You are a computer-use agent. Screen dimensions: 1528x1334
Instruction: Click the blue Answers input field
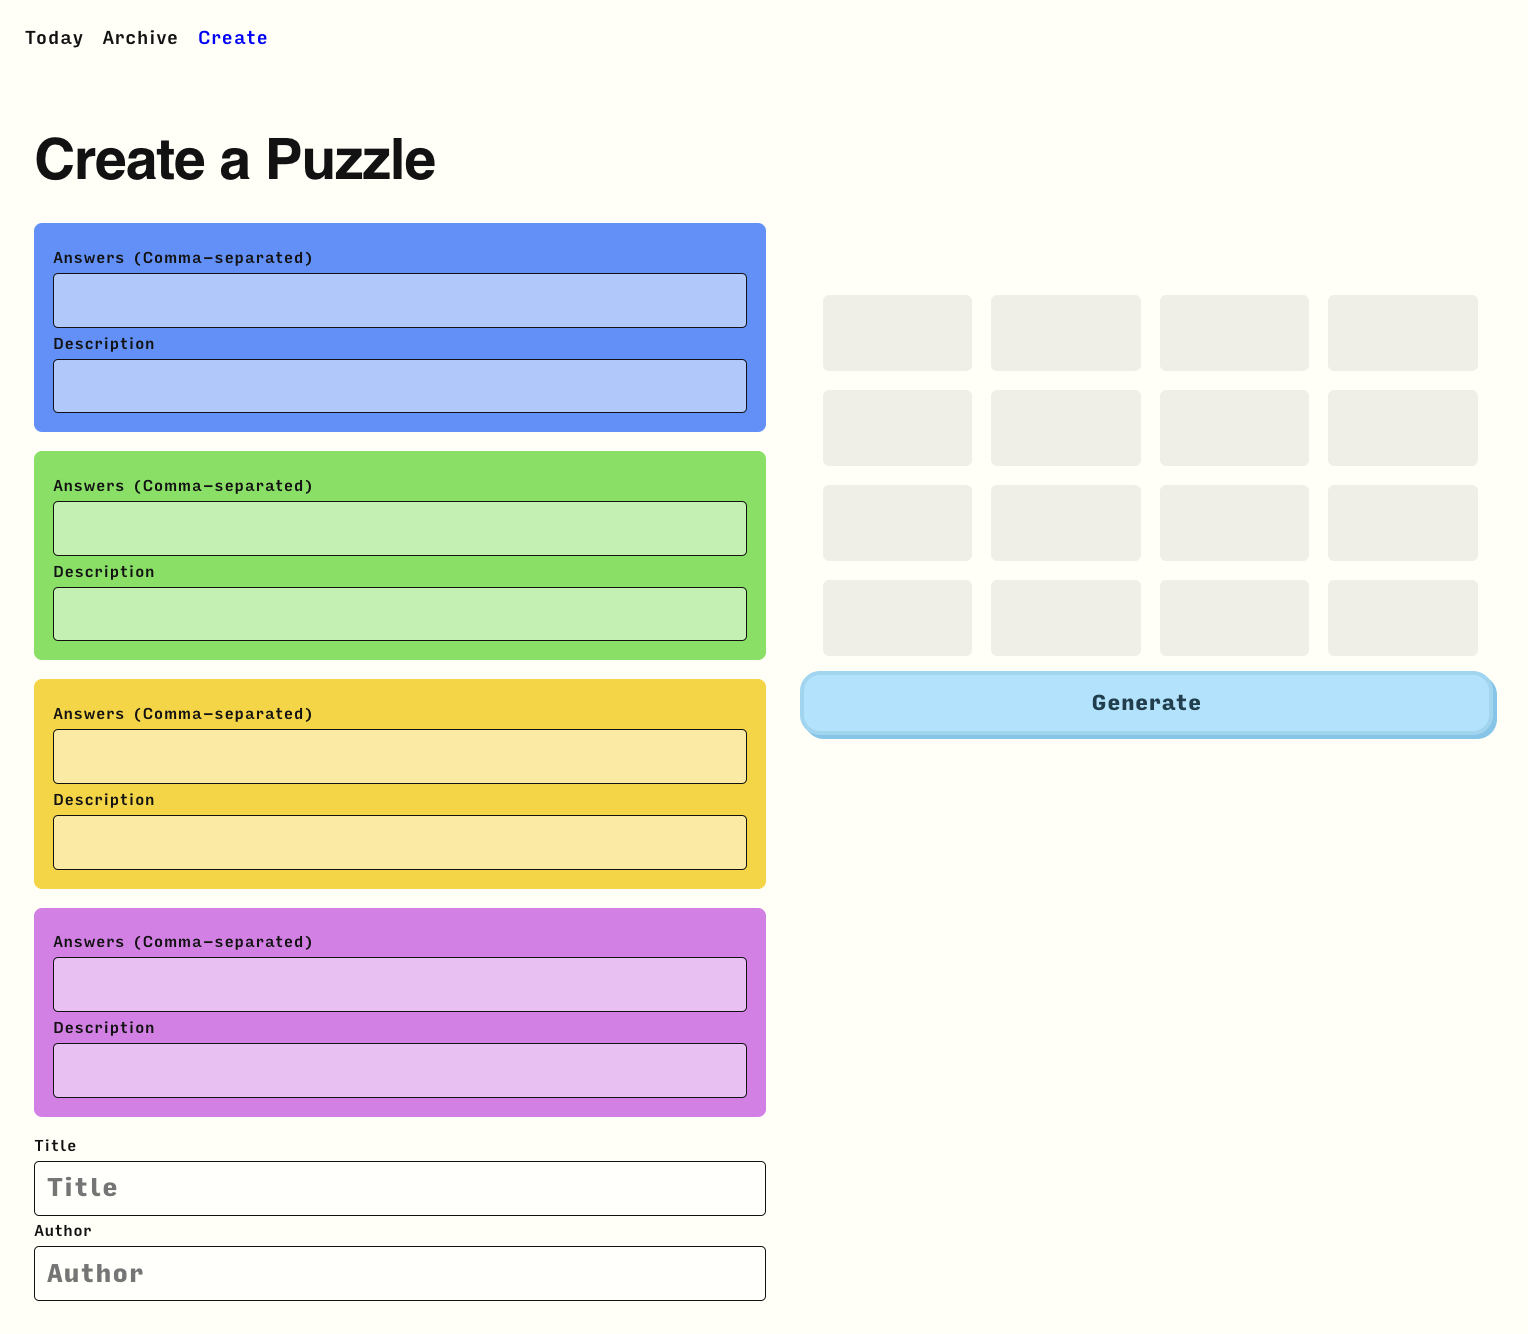[399, 300]
